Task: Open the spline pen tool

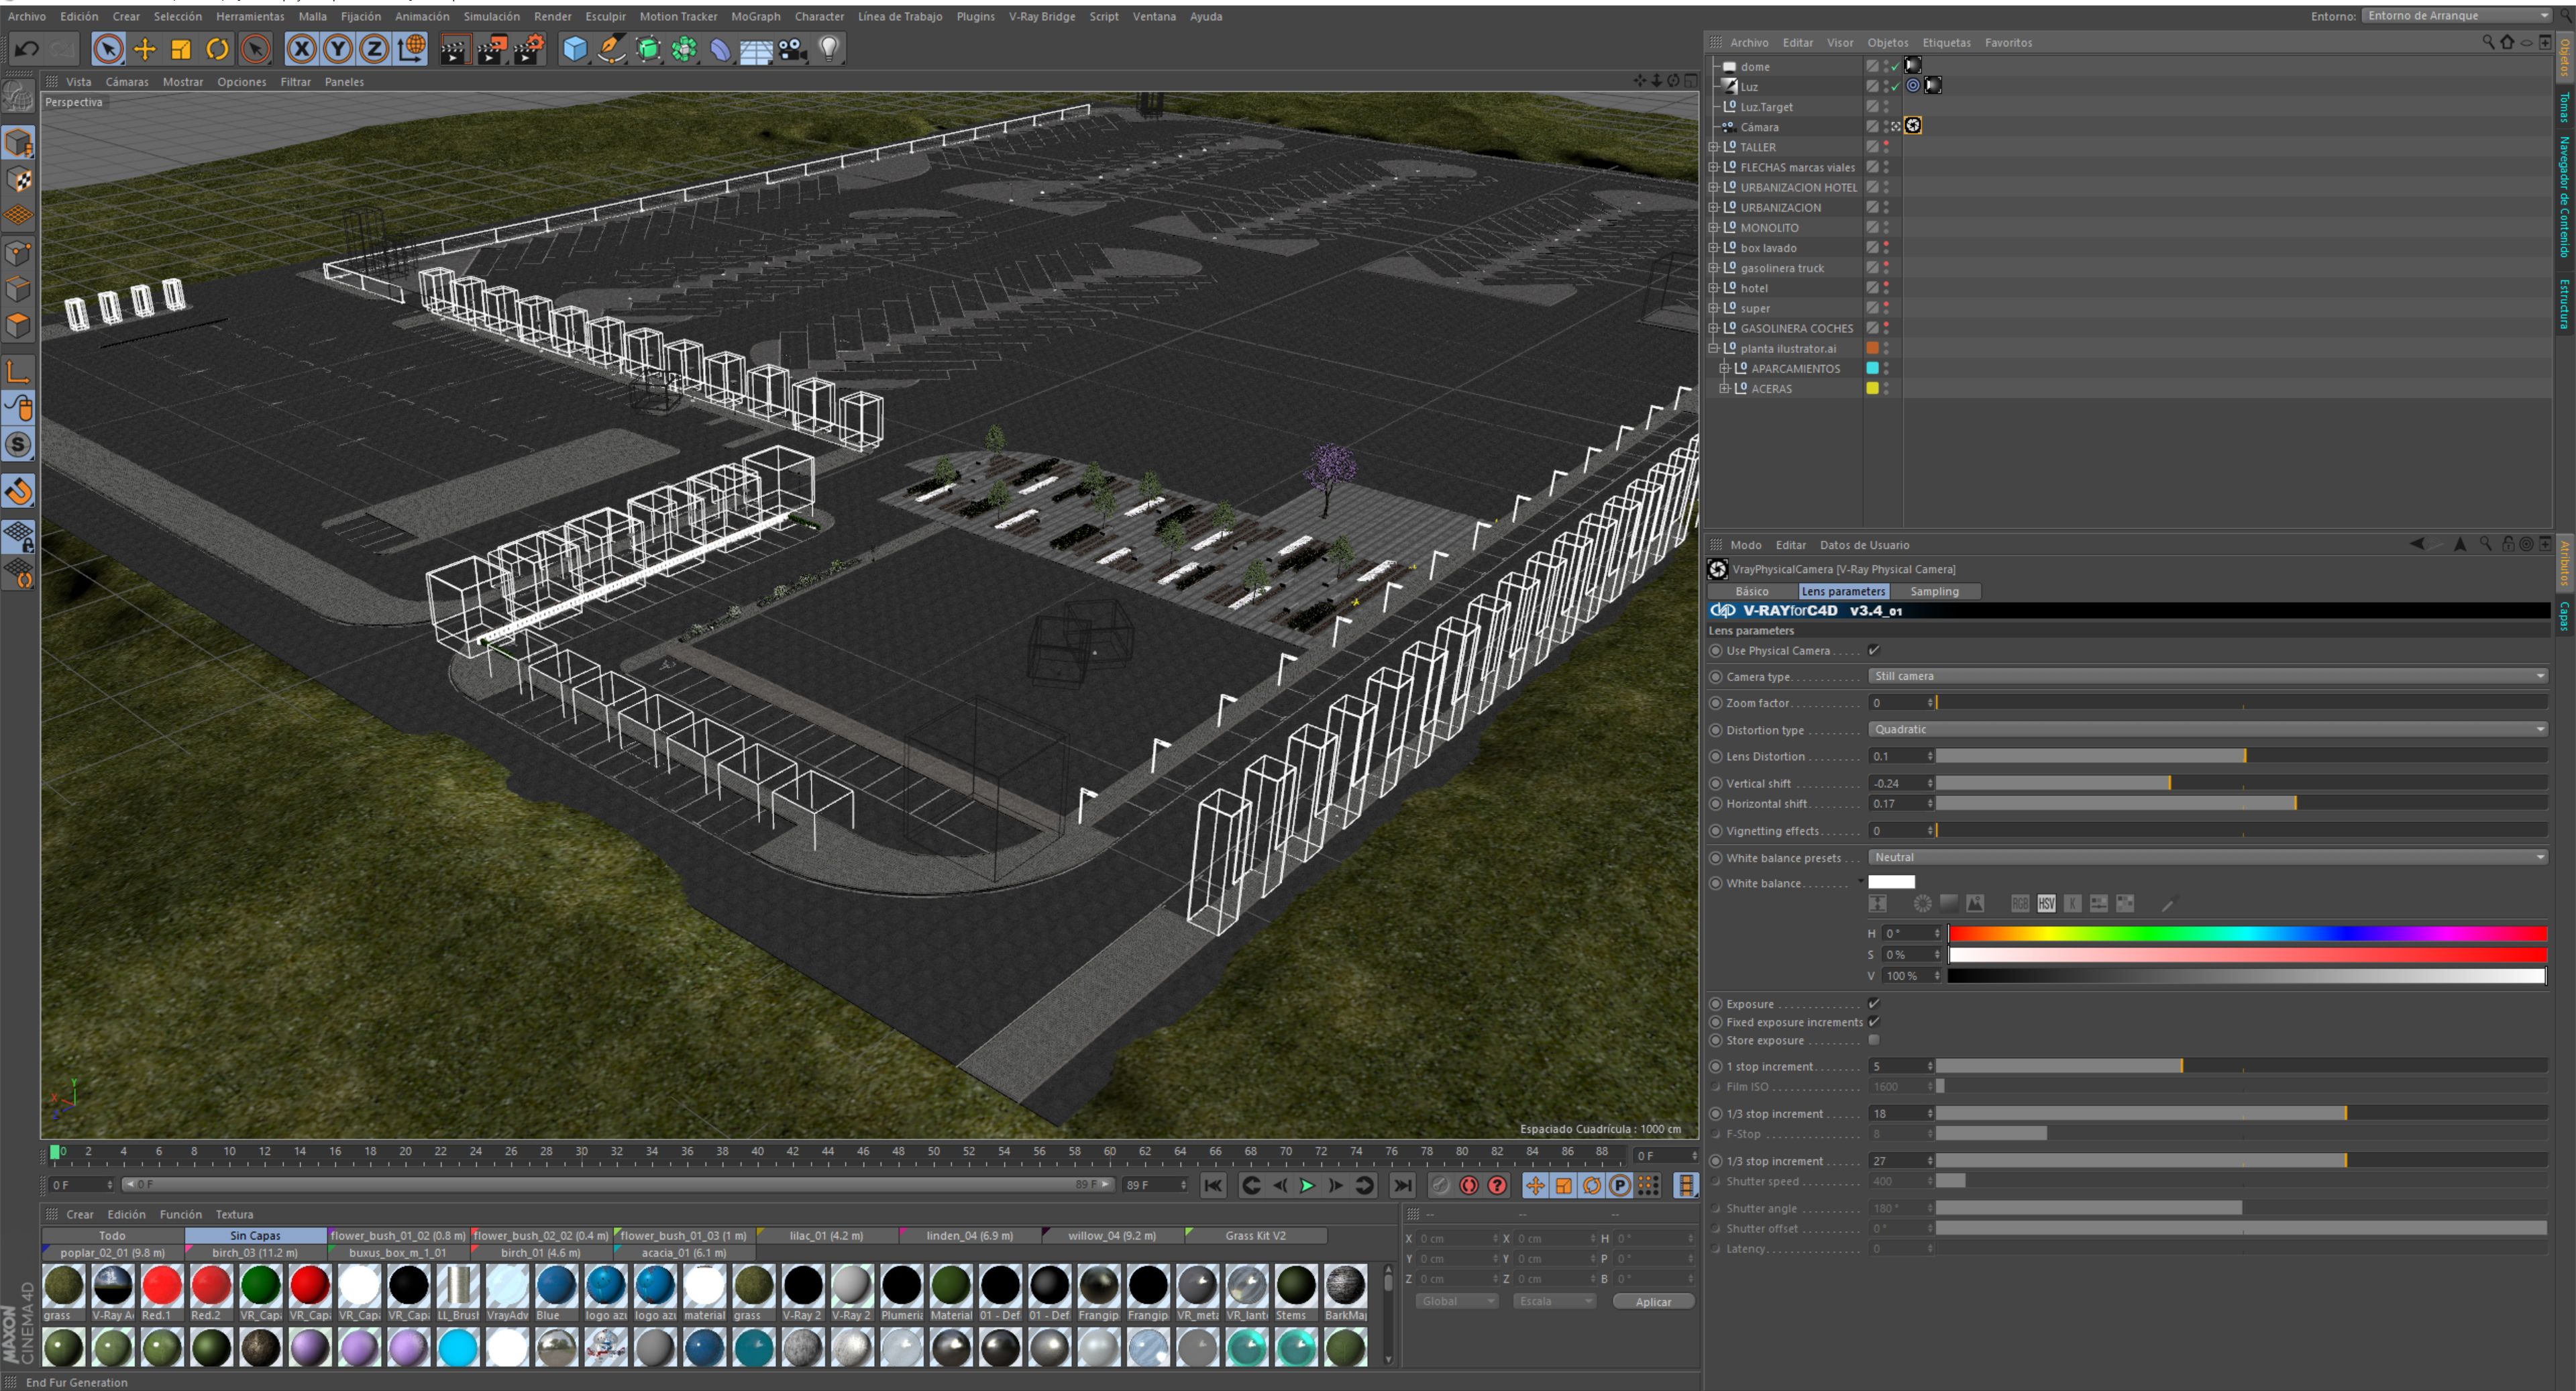Action: pyautogui.click(x=611, y=48)
